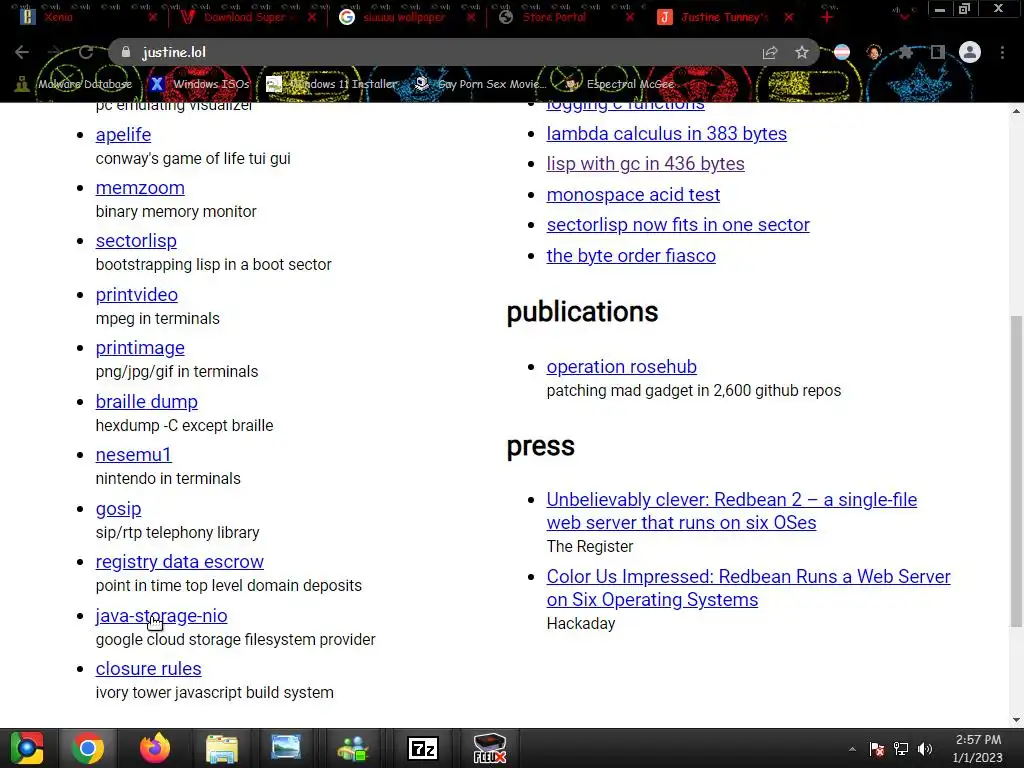This screenshot has height=768, width=1024.
Task: Share this page using the share icon
Action: [770, 52]
